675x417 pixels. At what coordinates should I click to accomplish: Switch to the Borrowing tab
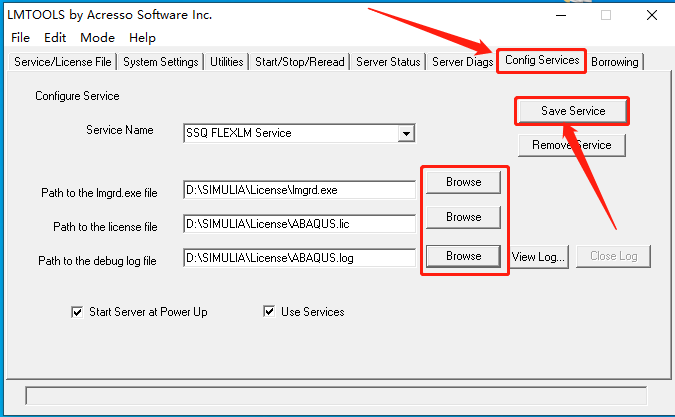click(615, 62)
